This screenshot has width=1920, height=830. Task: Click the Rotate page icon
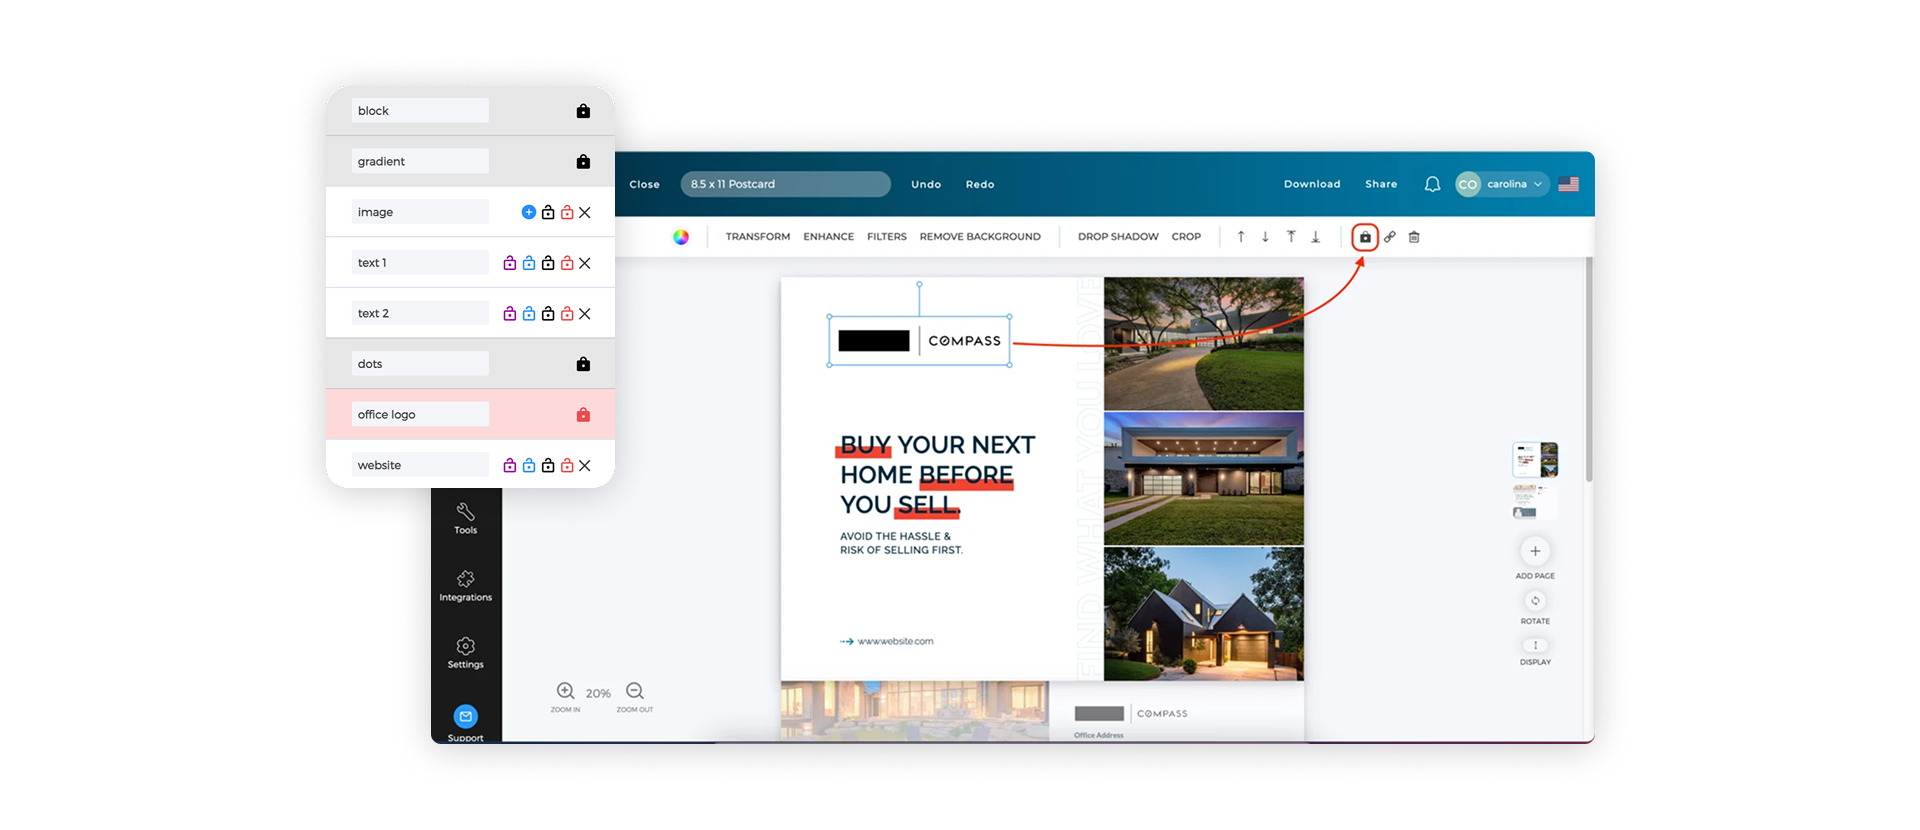click(1535, 601)
